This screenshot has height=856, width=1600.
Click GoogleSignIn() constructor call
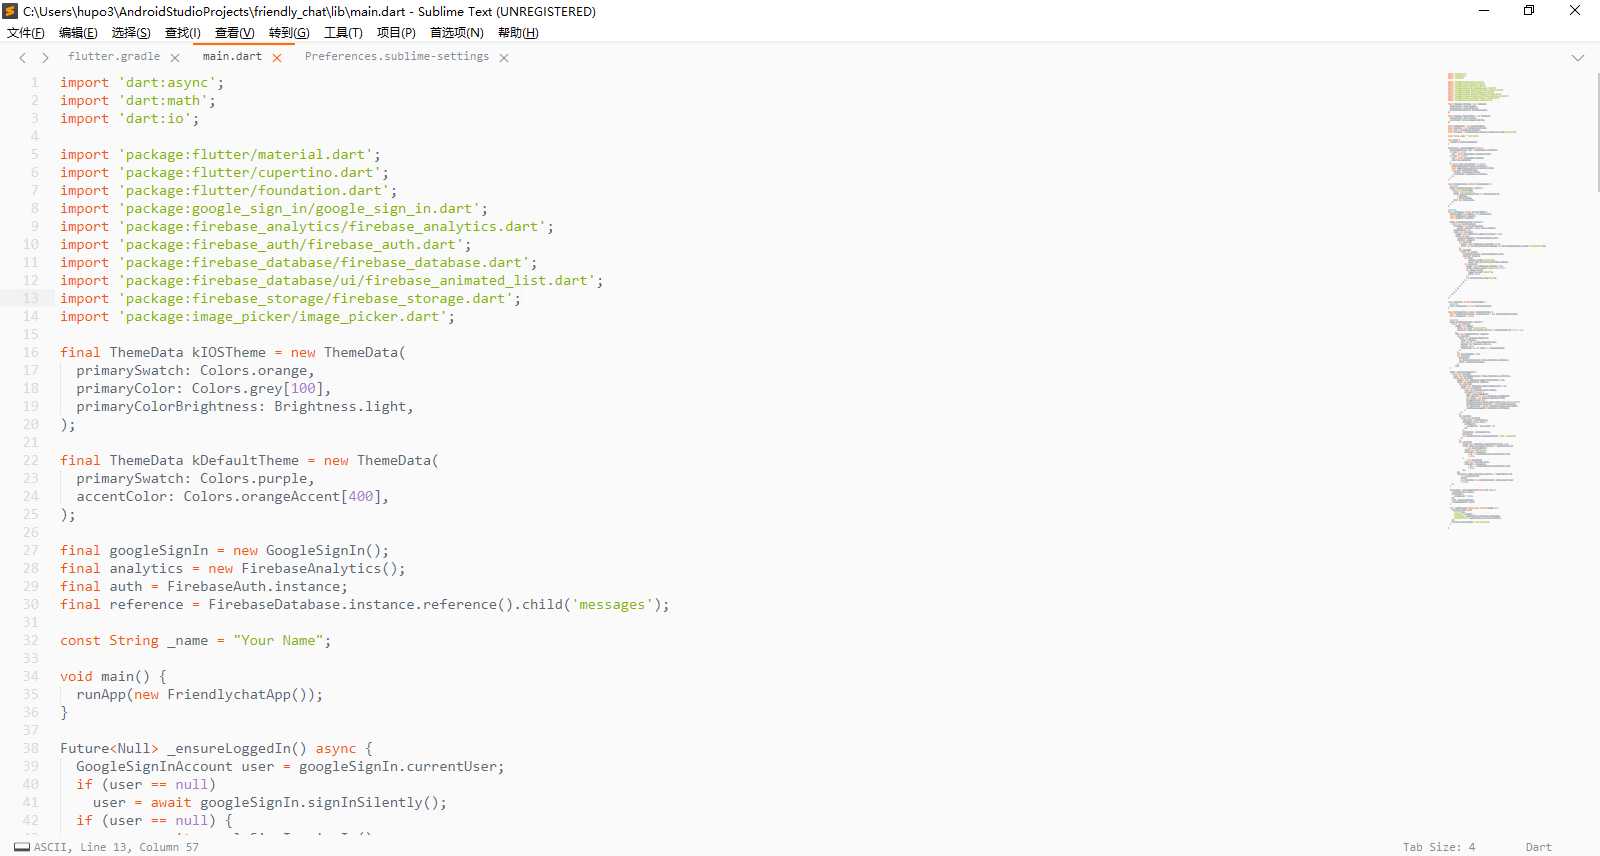(323, 551)
